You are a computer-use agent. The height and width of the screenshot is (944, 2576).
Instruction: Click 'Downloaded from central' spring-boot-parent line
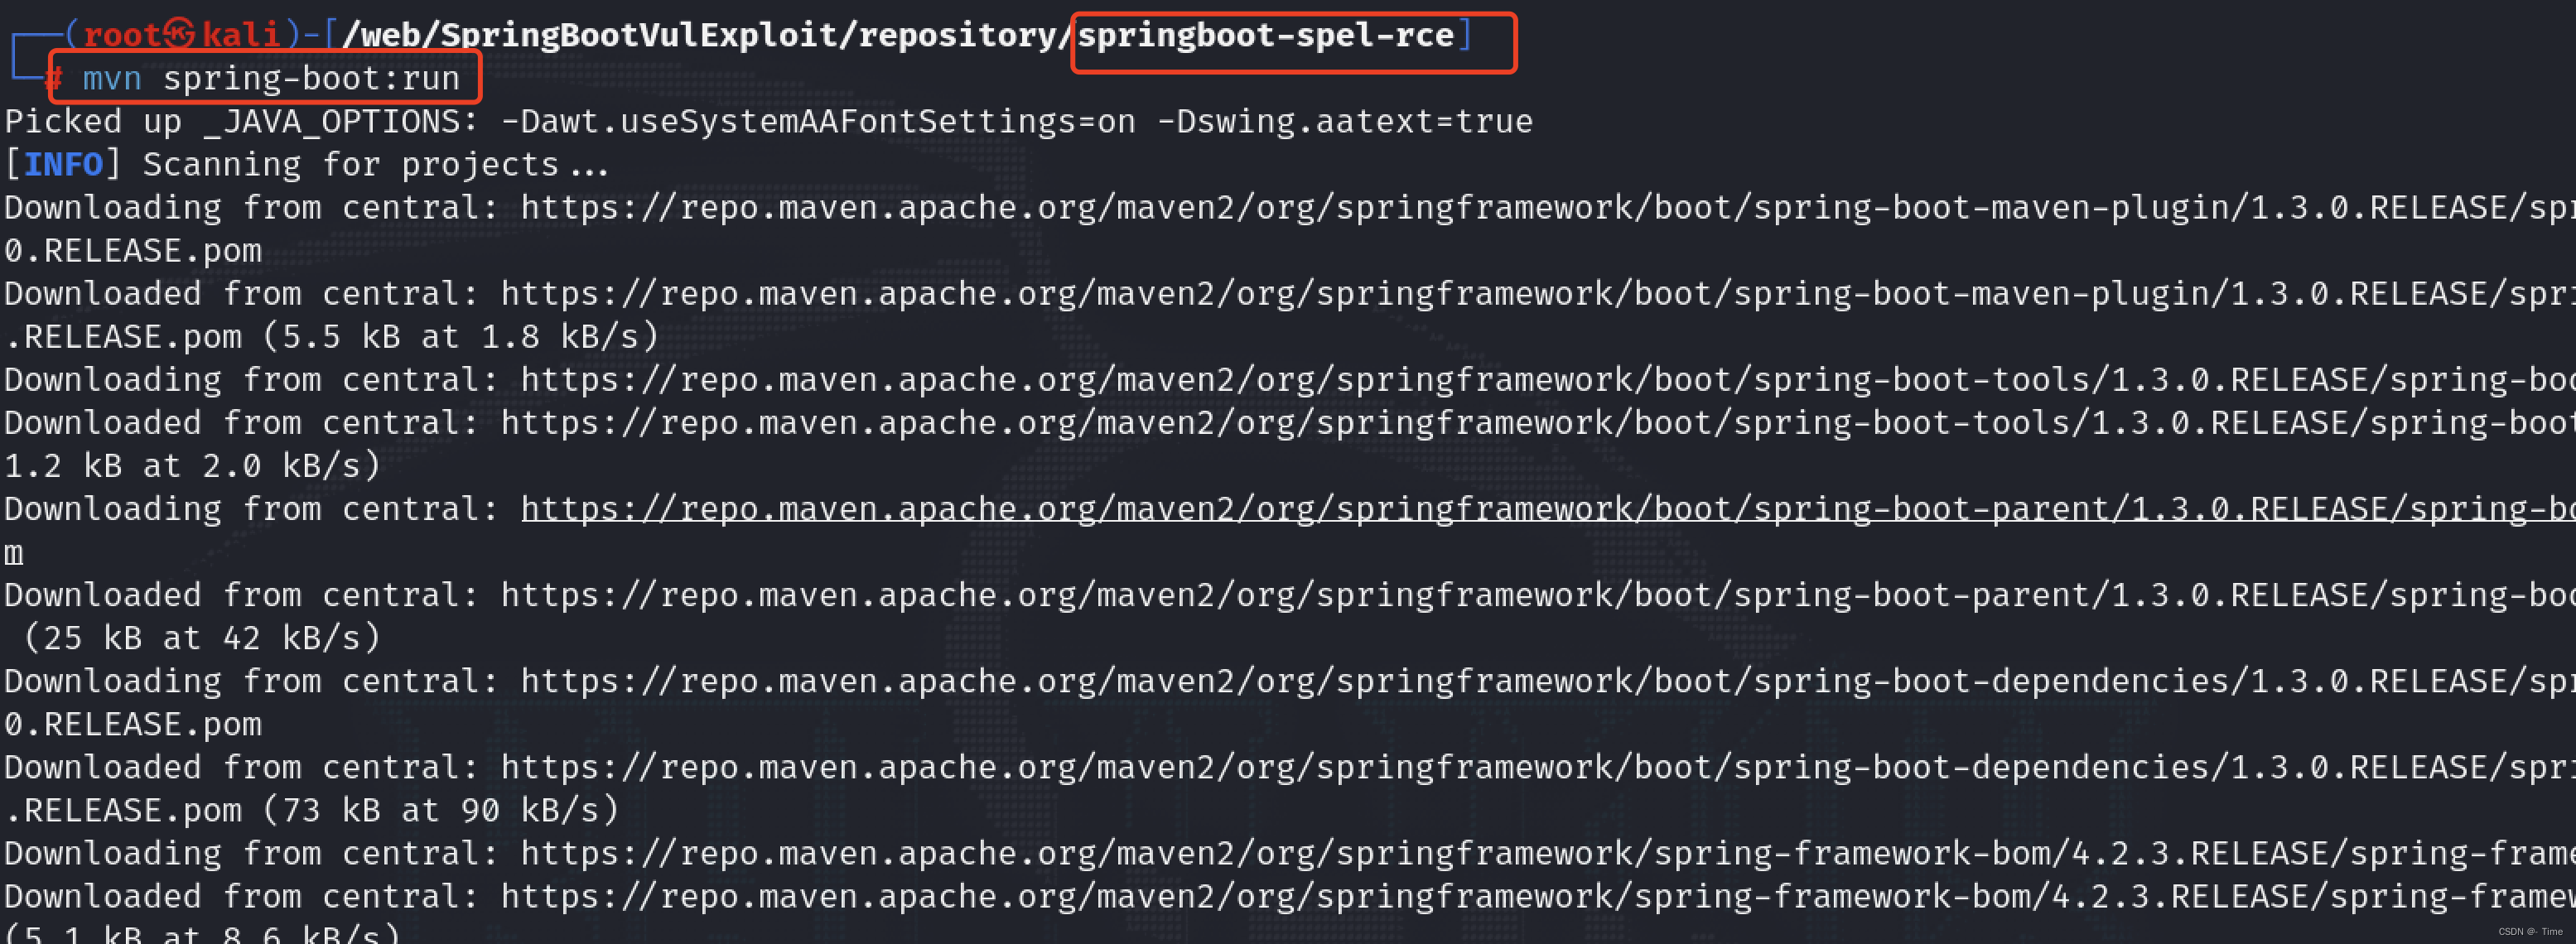(x=1290, y=595)
